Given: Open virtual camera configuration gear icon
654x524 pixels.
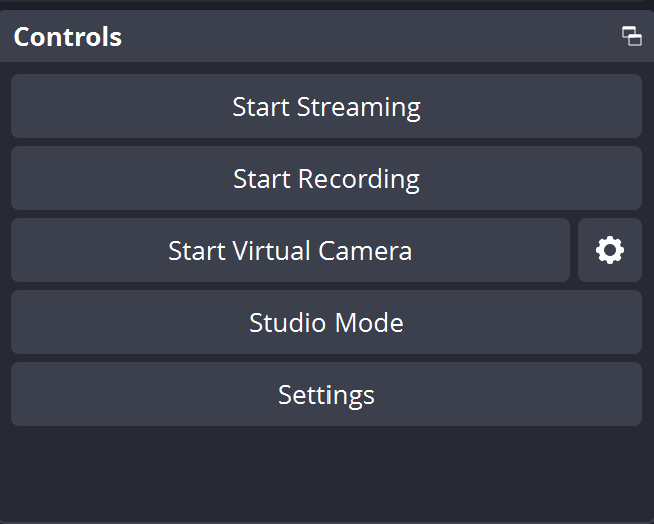Looking at the screenshot, I should pos(609,250).
